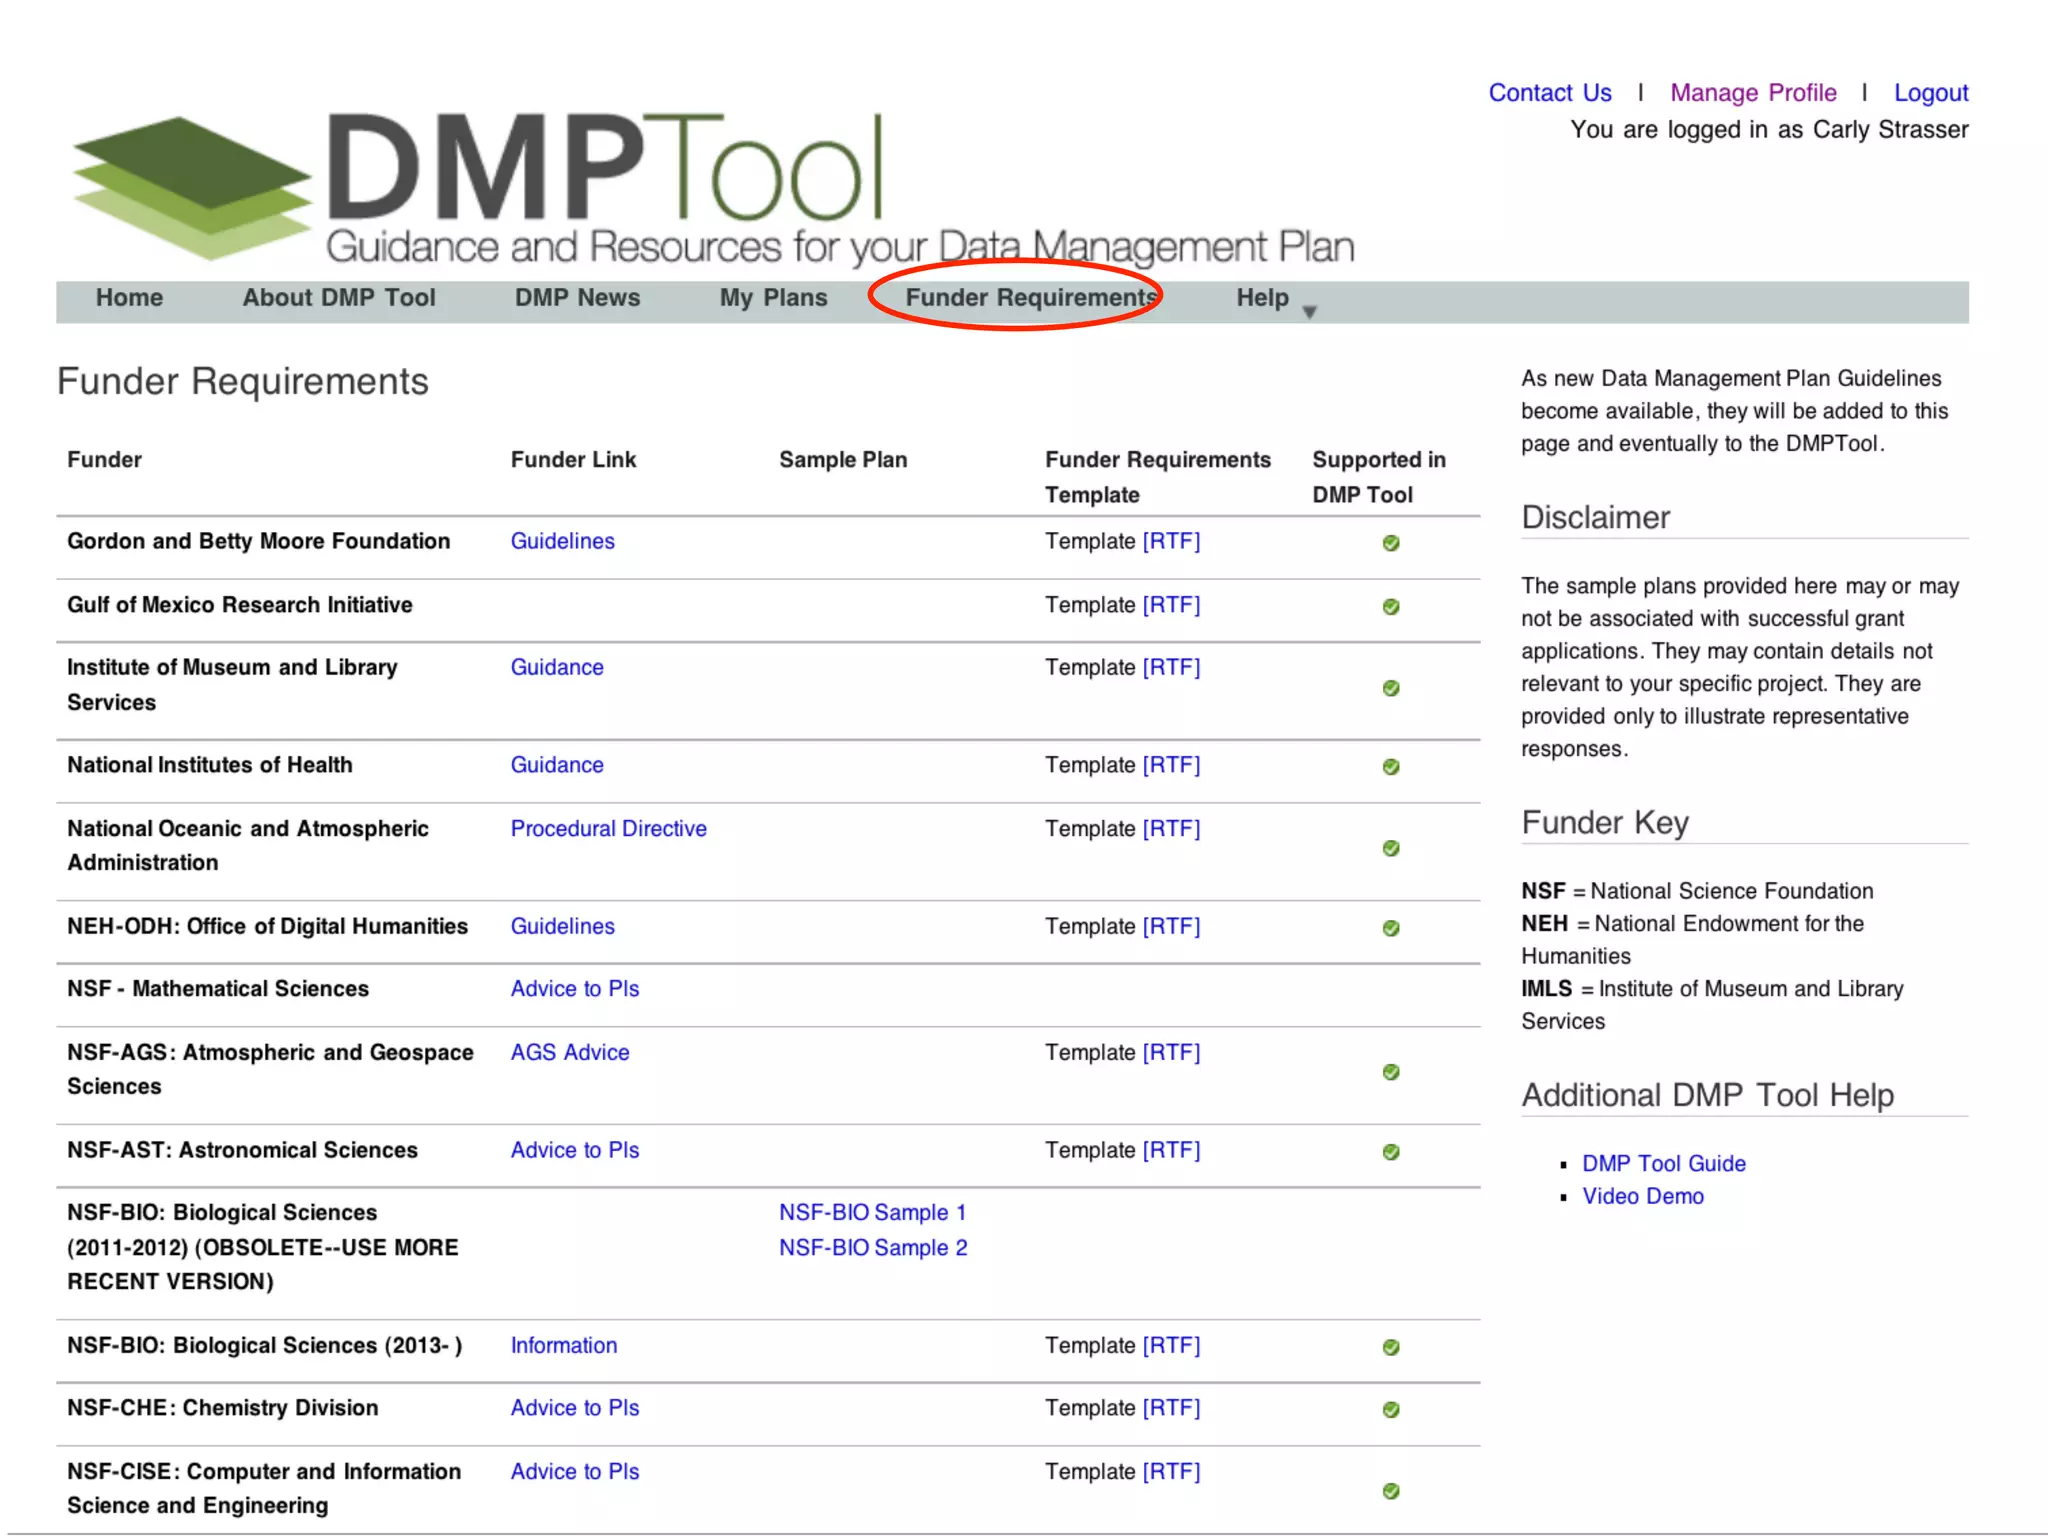Open NSF-BIO Sample 1 plan link
The width and height of the screenshot is (2048, 1536).
[872, 1212]
